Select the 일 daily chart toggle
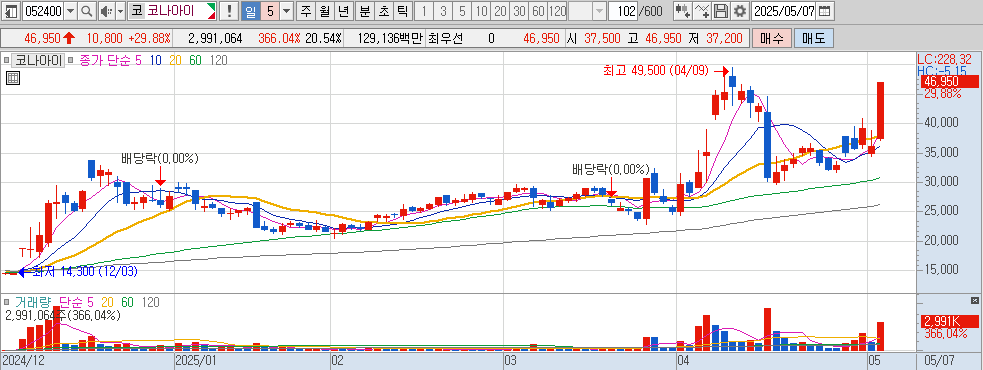Screen dimensions: 983x370 click(x=250, y=11)
